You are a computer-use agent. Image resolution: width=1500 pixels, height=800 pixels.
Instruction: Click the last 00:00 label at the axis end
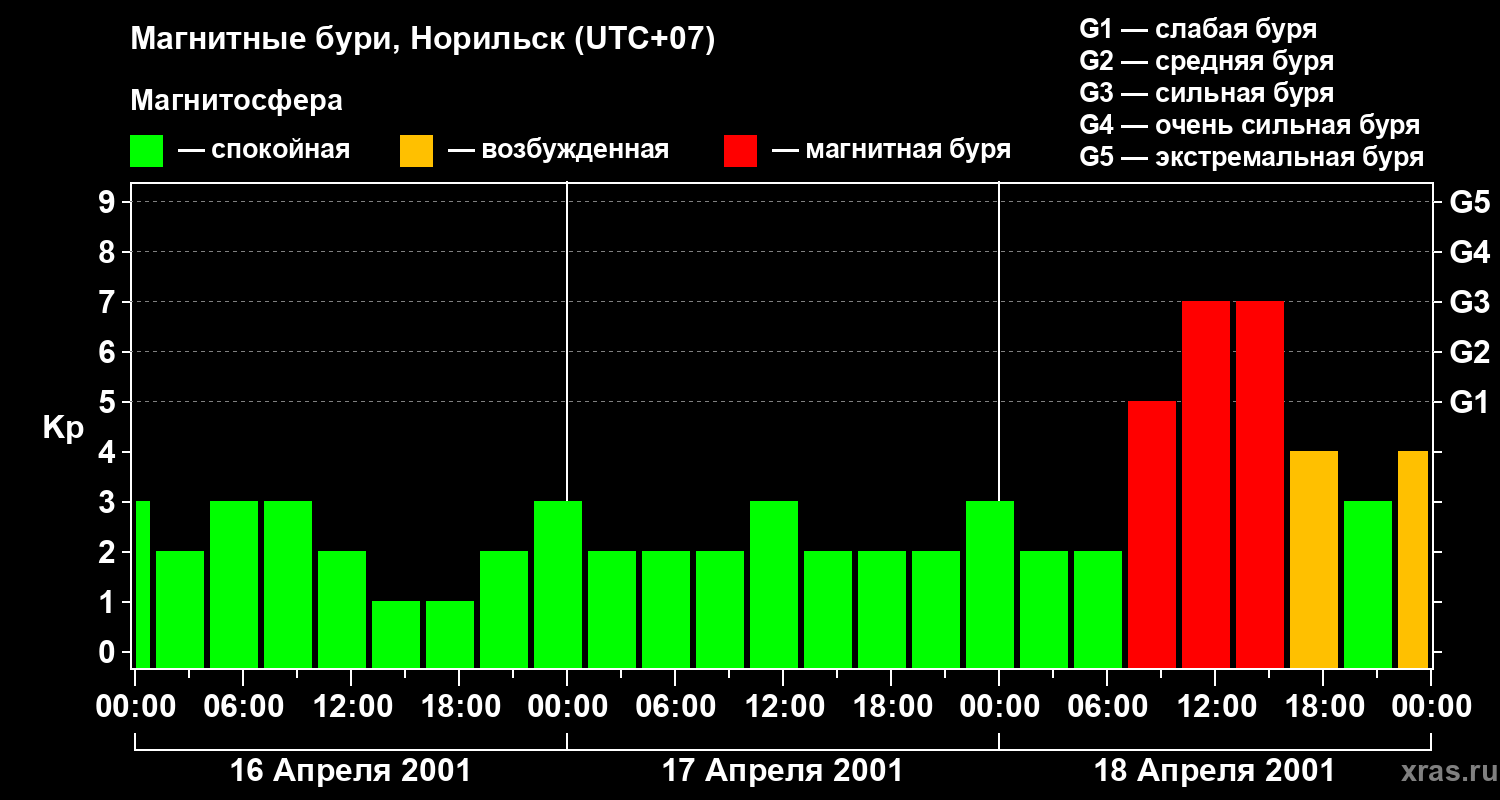point(1430,707)
